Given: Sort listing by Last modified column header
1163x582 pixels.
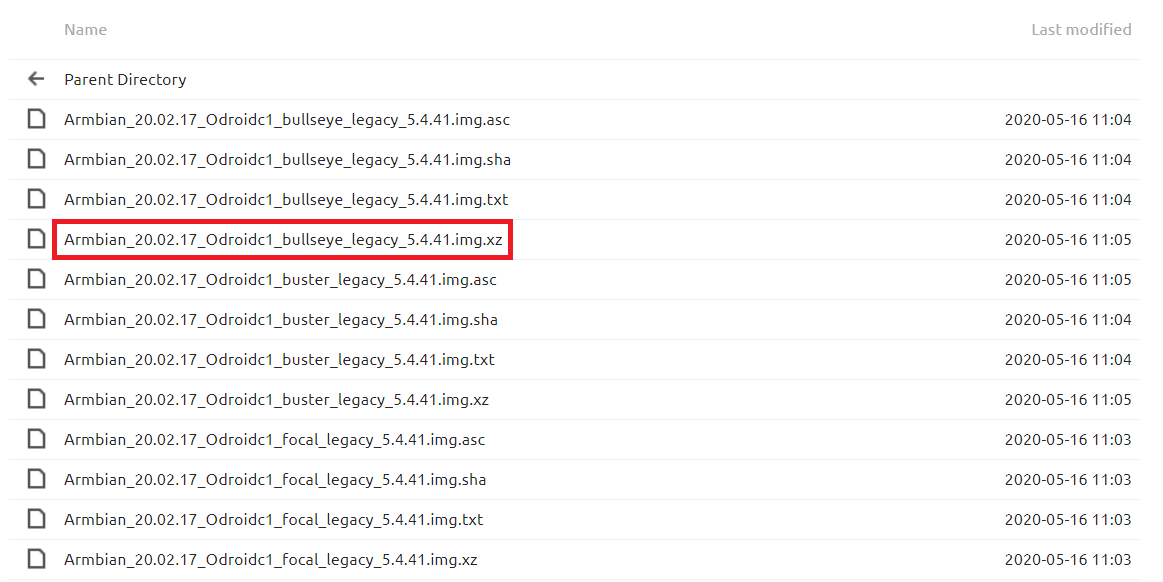Looking at the screenshot, I should click(x=1081, y=30).
